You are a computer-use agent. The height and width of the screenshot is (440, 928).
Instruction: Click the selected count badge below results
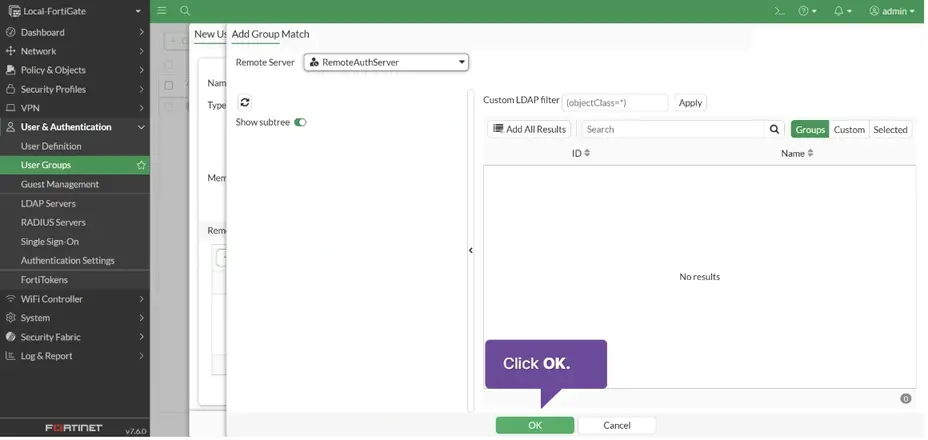click(906, 399)
